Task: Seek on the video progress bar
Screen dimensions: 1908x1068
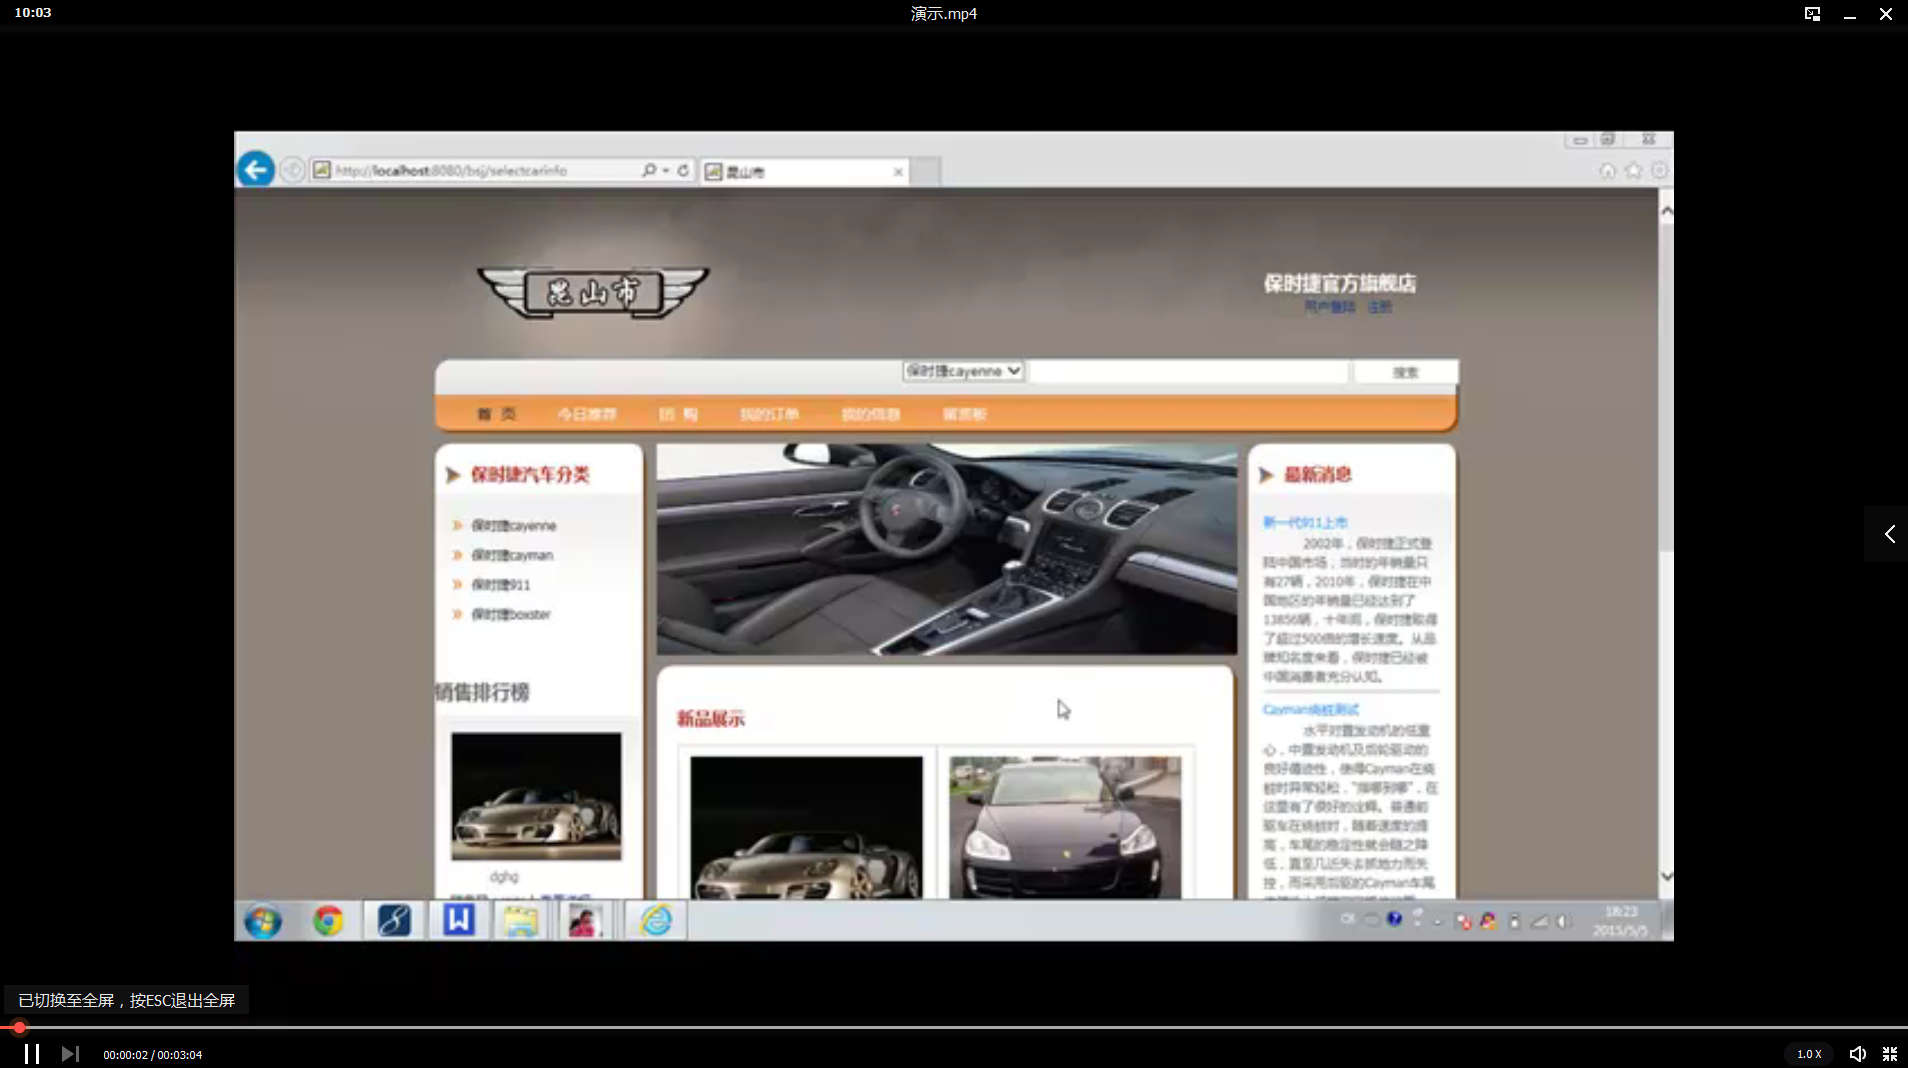Action: click(954, 1027)
